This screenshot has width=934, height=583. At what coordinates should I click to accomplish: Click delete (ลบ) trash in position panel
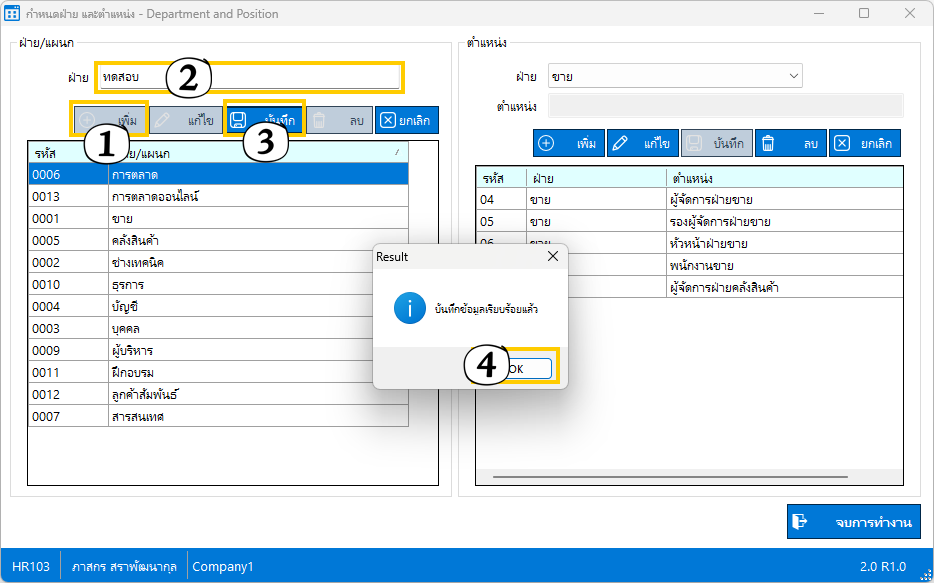coord(789,143)
